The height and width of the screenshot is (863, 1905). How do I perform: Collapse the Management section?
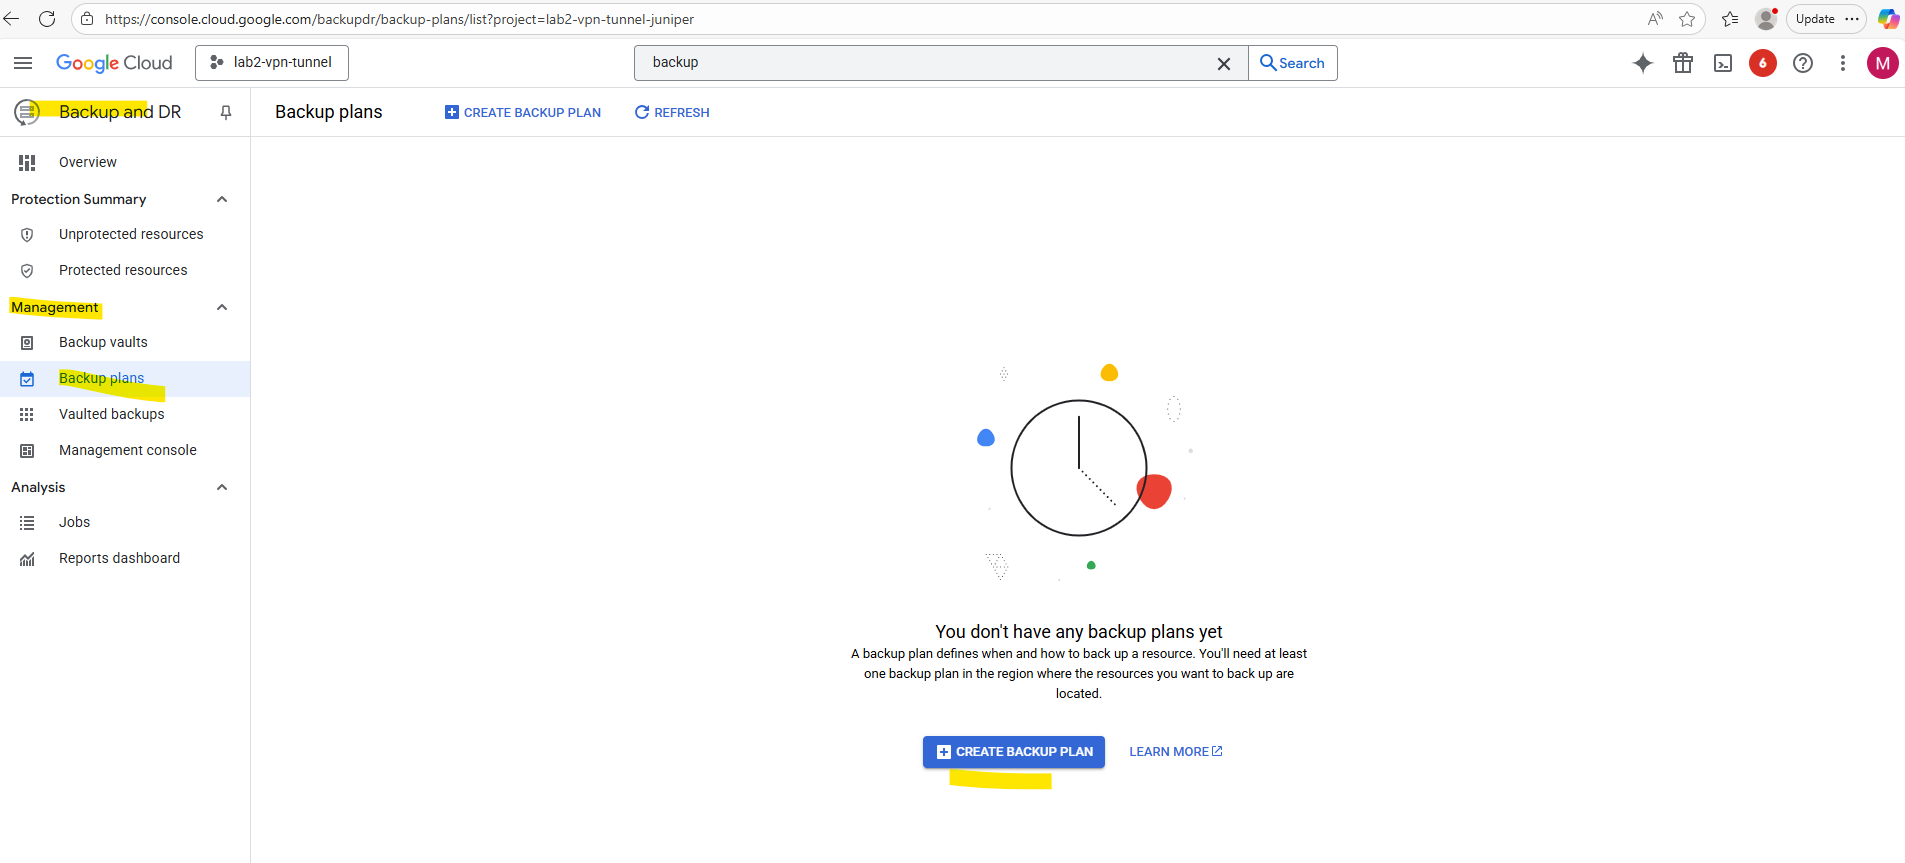point(222,307)
